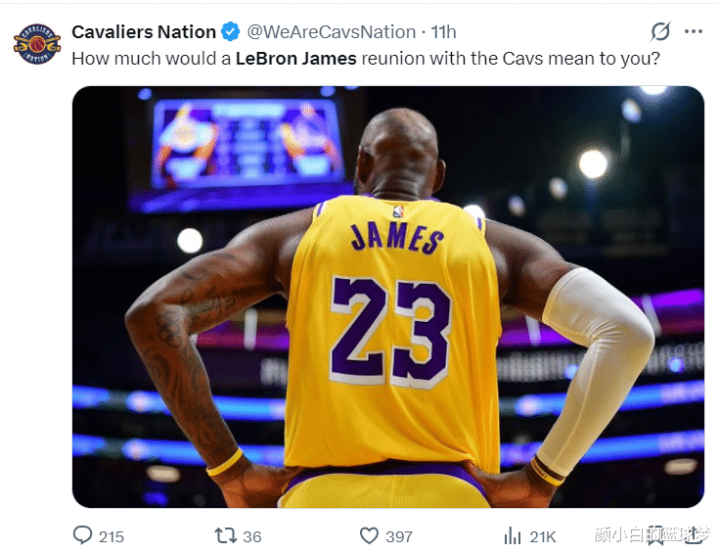Open the LeBron James jersey photo

pos(388,296)
